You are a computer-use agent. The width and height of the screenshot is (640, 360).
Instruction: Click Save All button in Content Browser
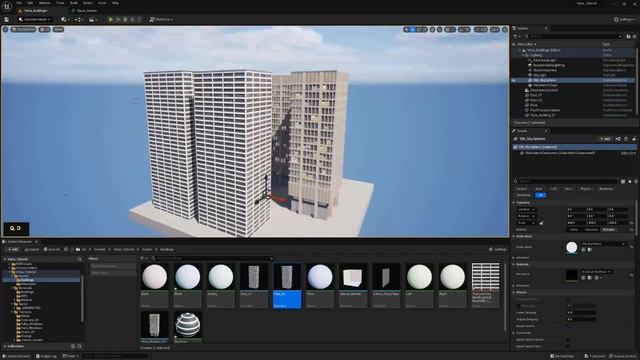(x=52, y=249)
